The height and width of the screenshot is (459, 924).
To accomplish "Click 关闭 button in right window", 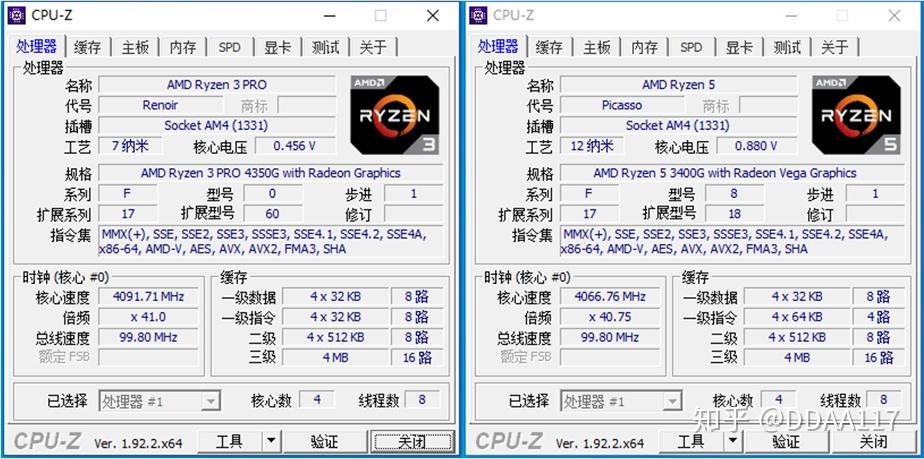I will (873, 441).
